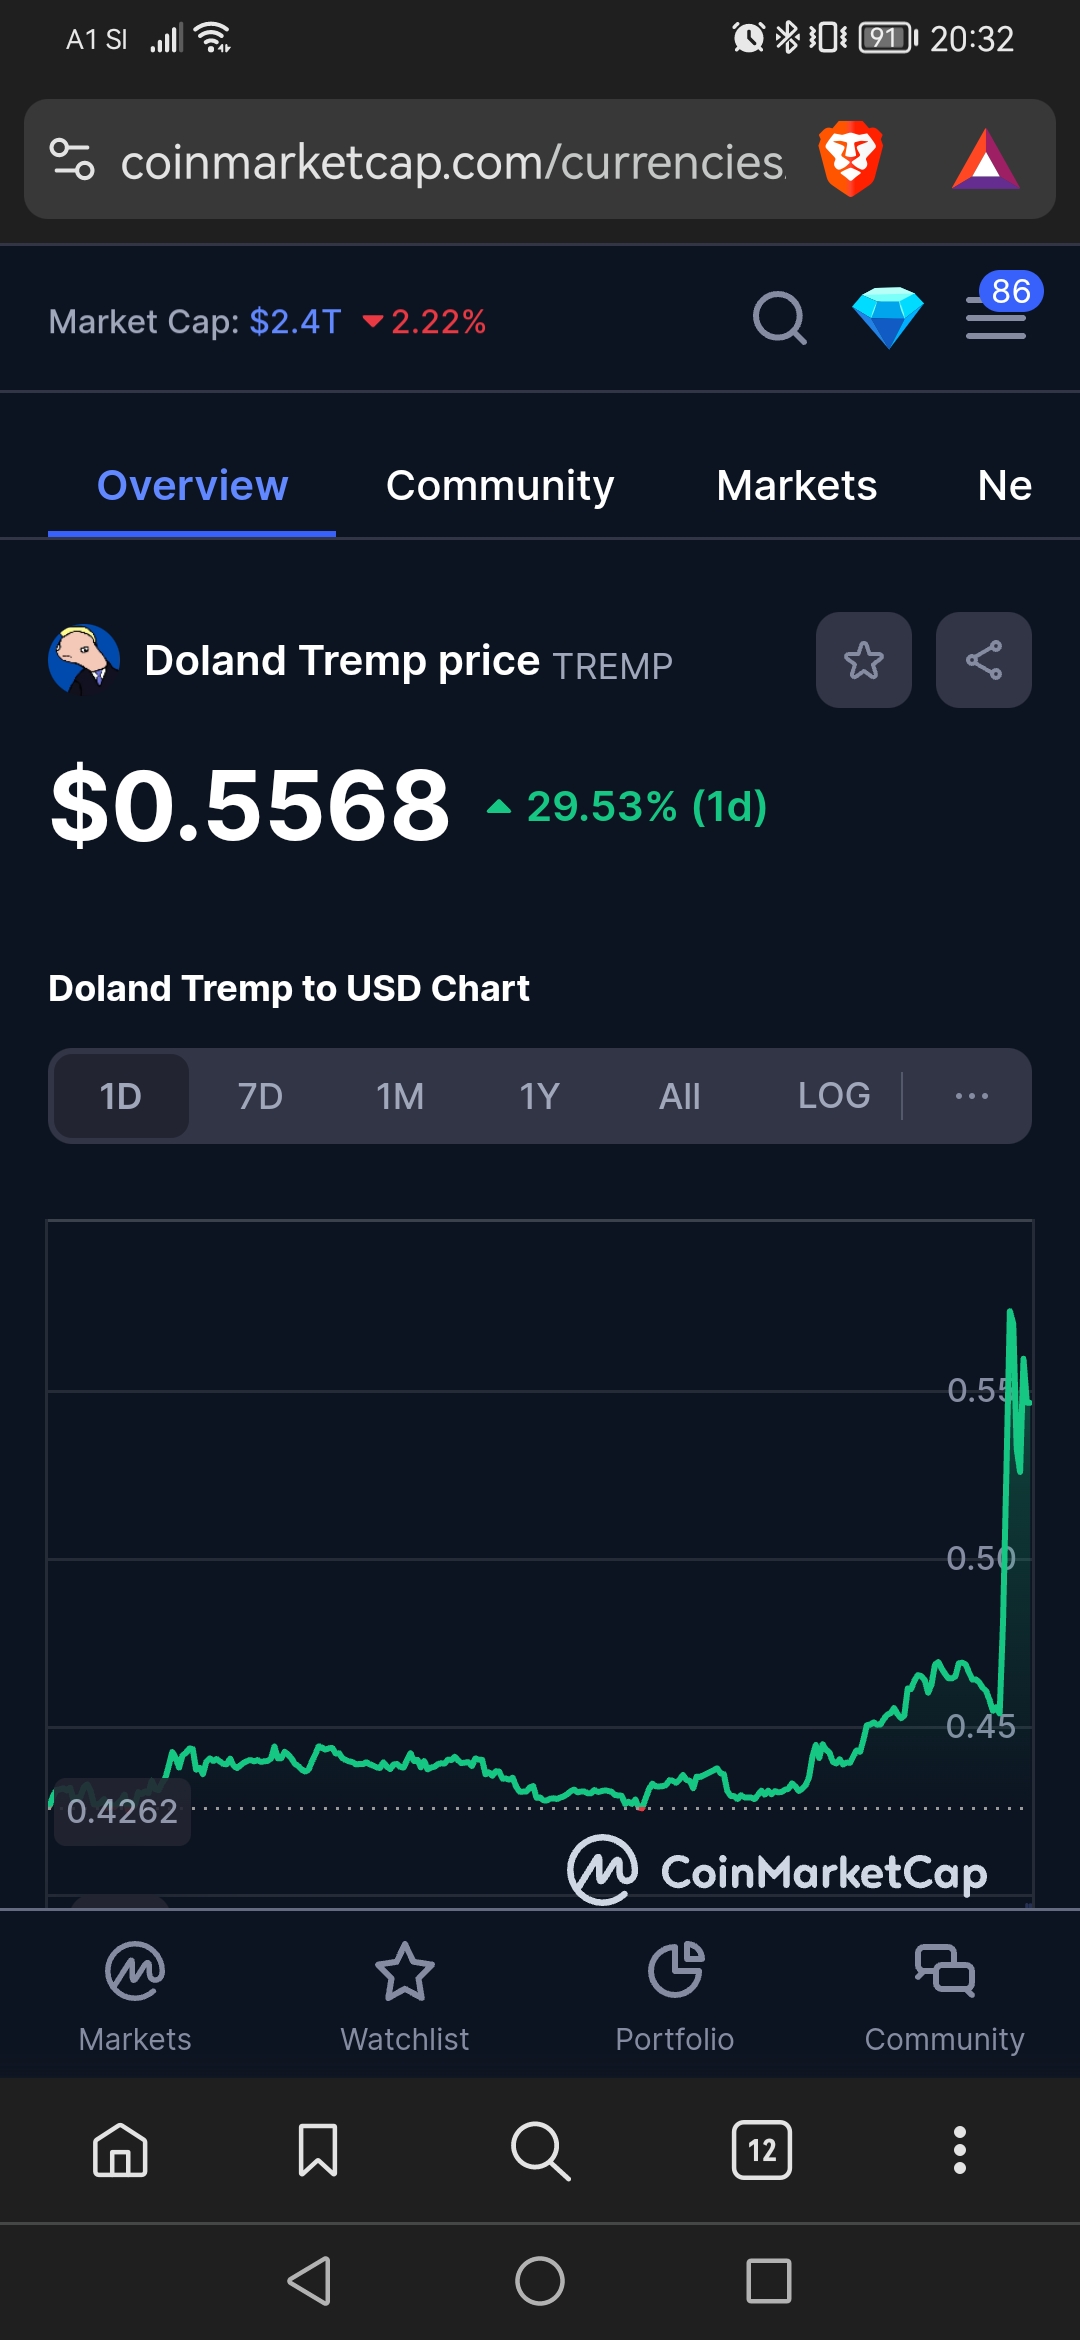
Task: Toggle the LOG scale on the chart
Action: click(x=834, y=1096)
